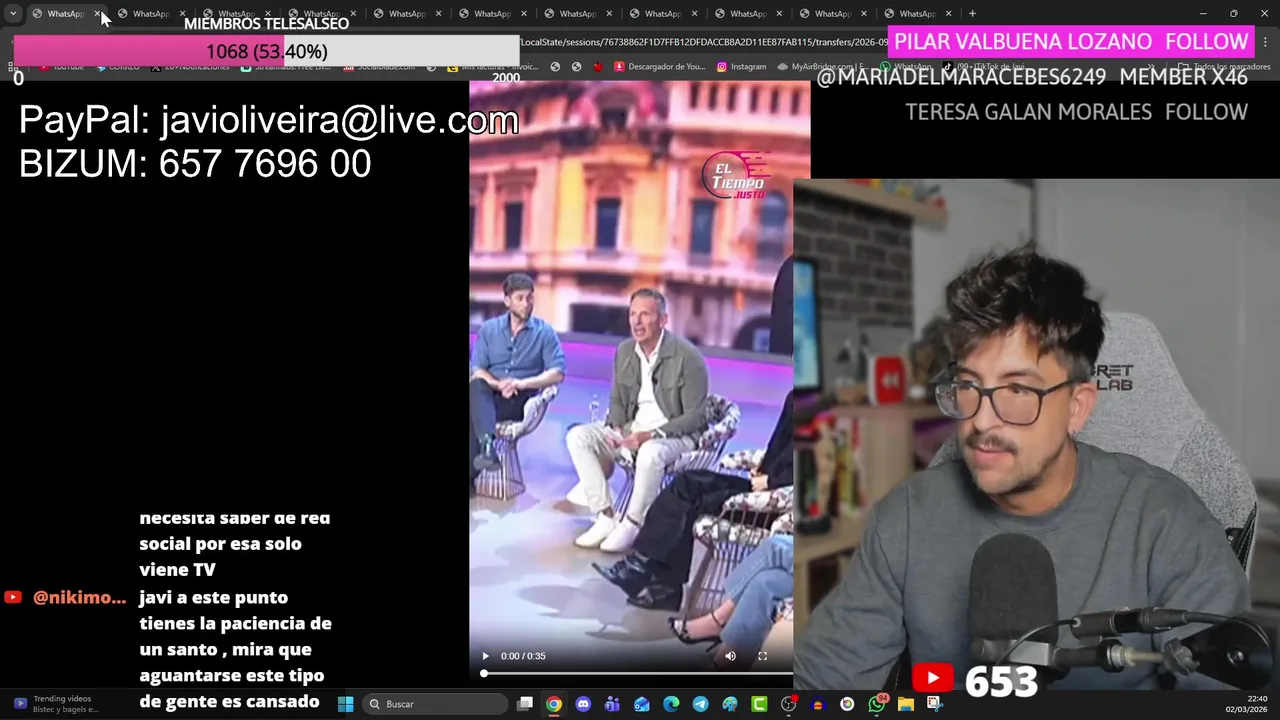Viewport: 1280px width, 720px height.
Task: Click the El Tiempo Justo logo in video
Action: (737, 176)
